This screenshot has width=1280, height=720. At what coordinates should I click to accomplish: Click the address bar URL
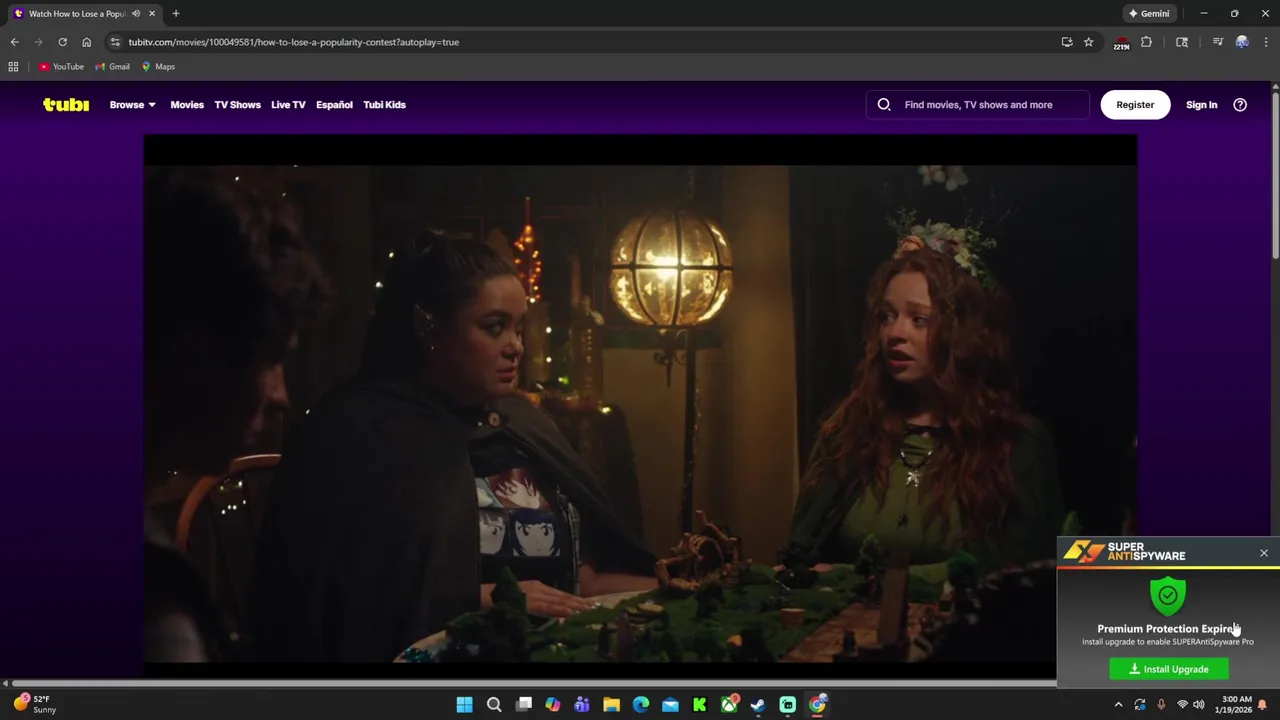293,42
